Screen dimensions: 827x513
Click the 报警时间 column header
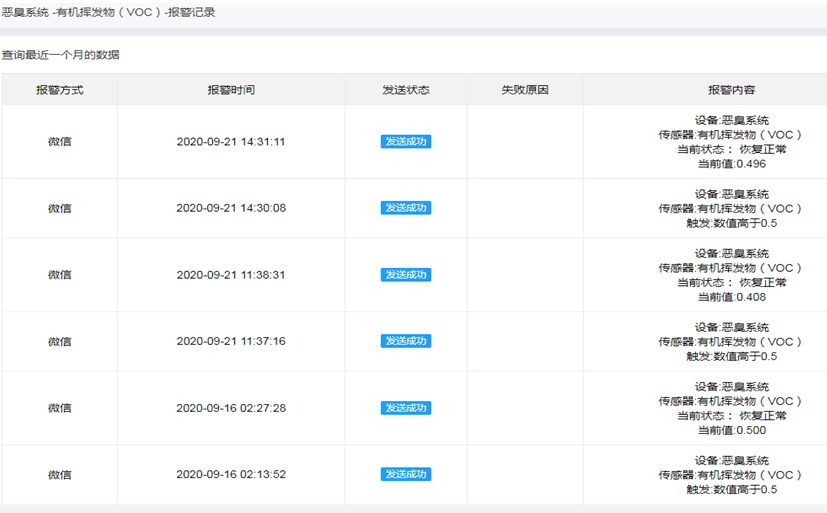[231, 90]
